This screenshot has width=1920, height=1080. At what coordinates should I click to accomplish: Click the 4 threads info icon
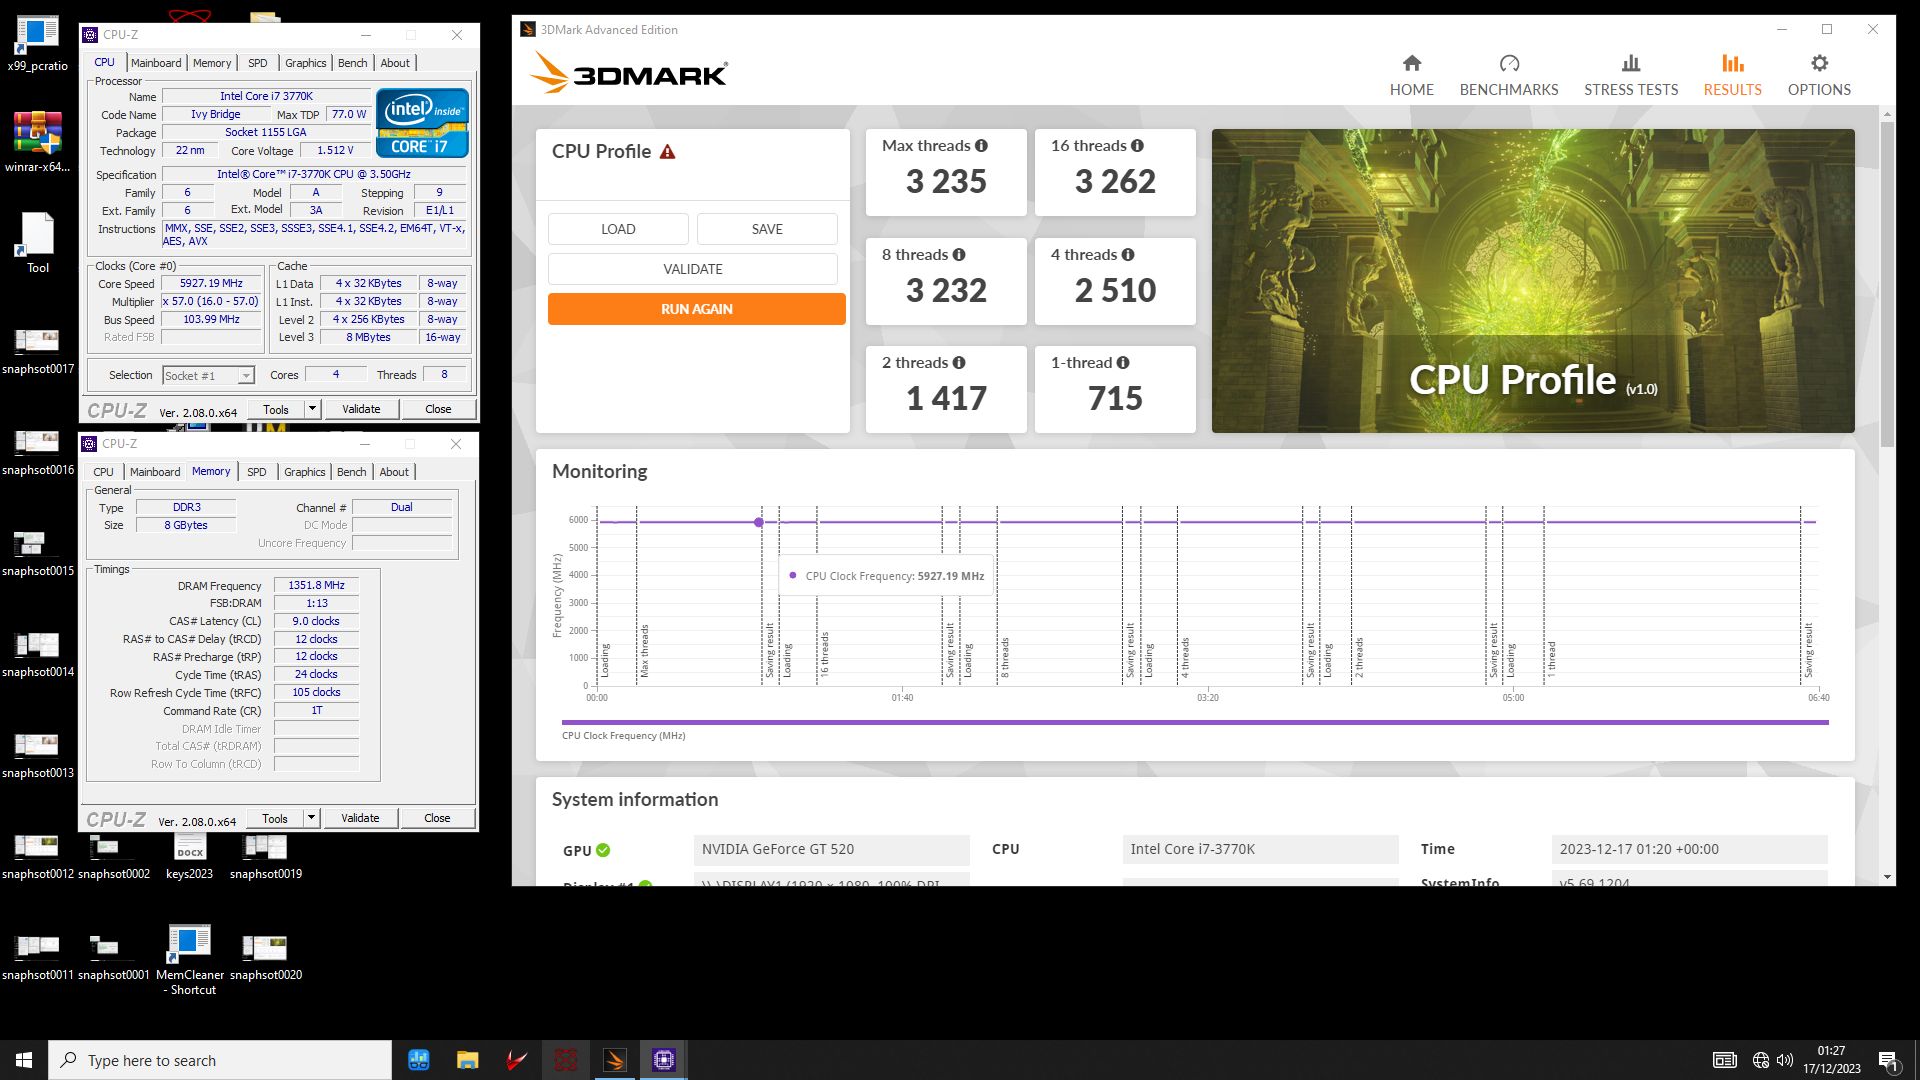[x=1128, y=255]
